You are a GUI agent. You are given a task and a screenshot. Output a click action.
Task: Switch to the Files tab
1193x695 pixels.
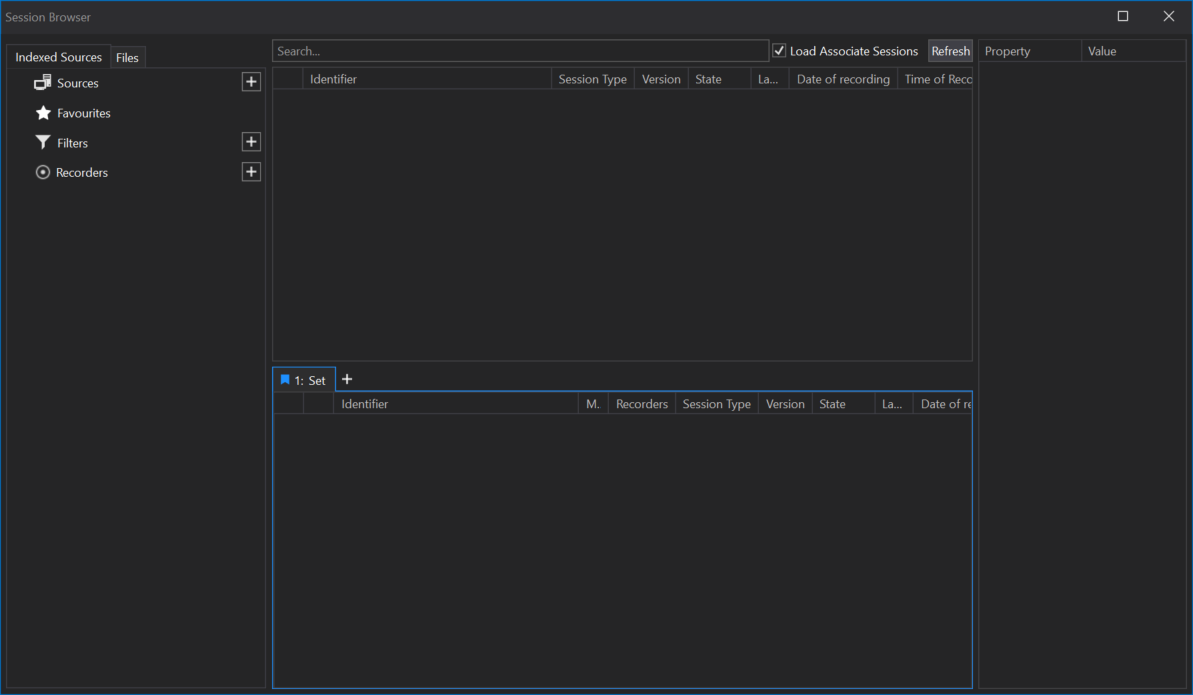point(127,58)
